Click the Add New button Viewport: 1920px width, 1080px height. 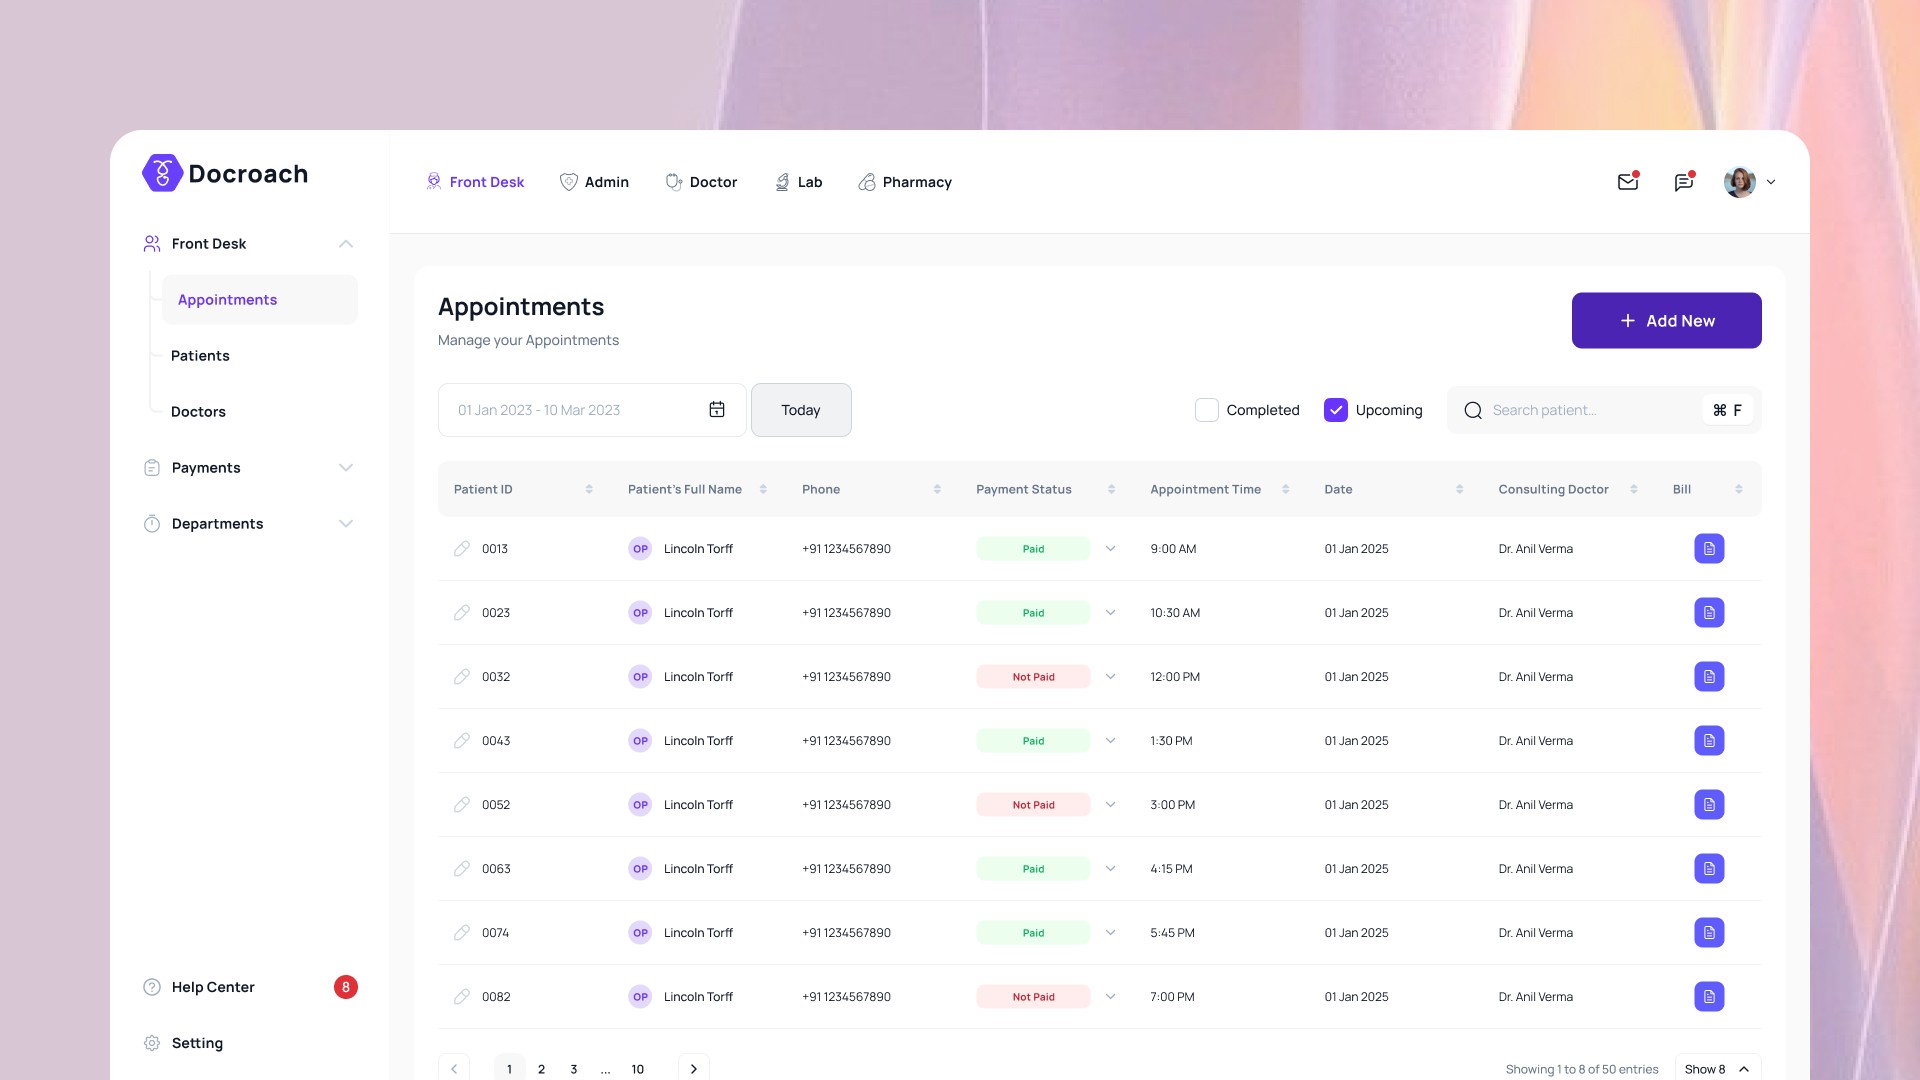tap(1665, 321)
